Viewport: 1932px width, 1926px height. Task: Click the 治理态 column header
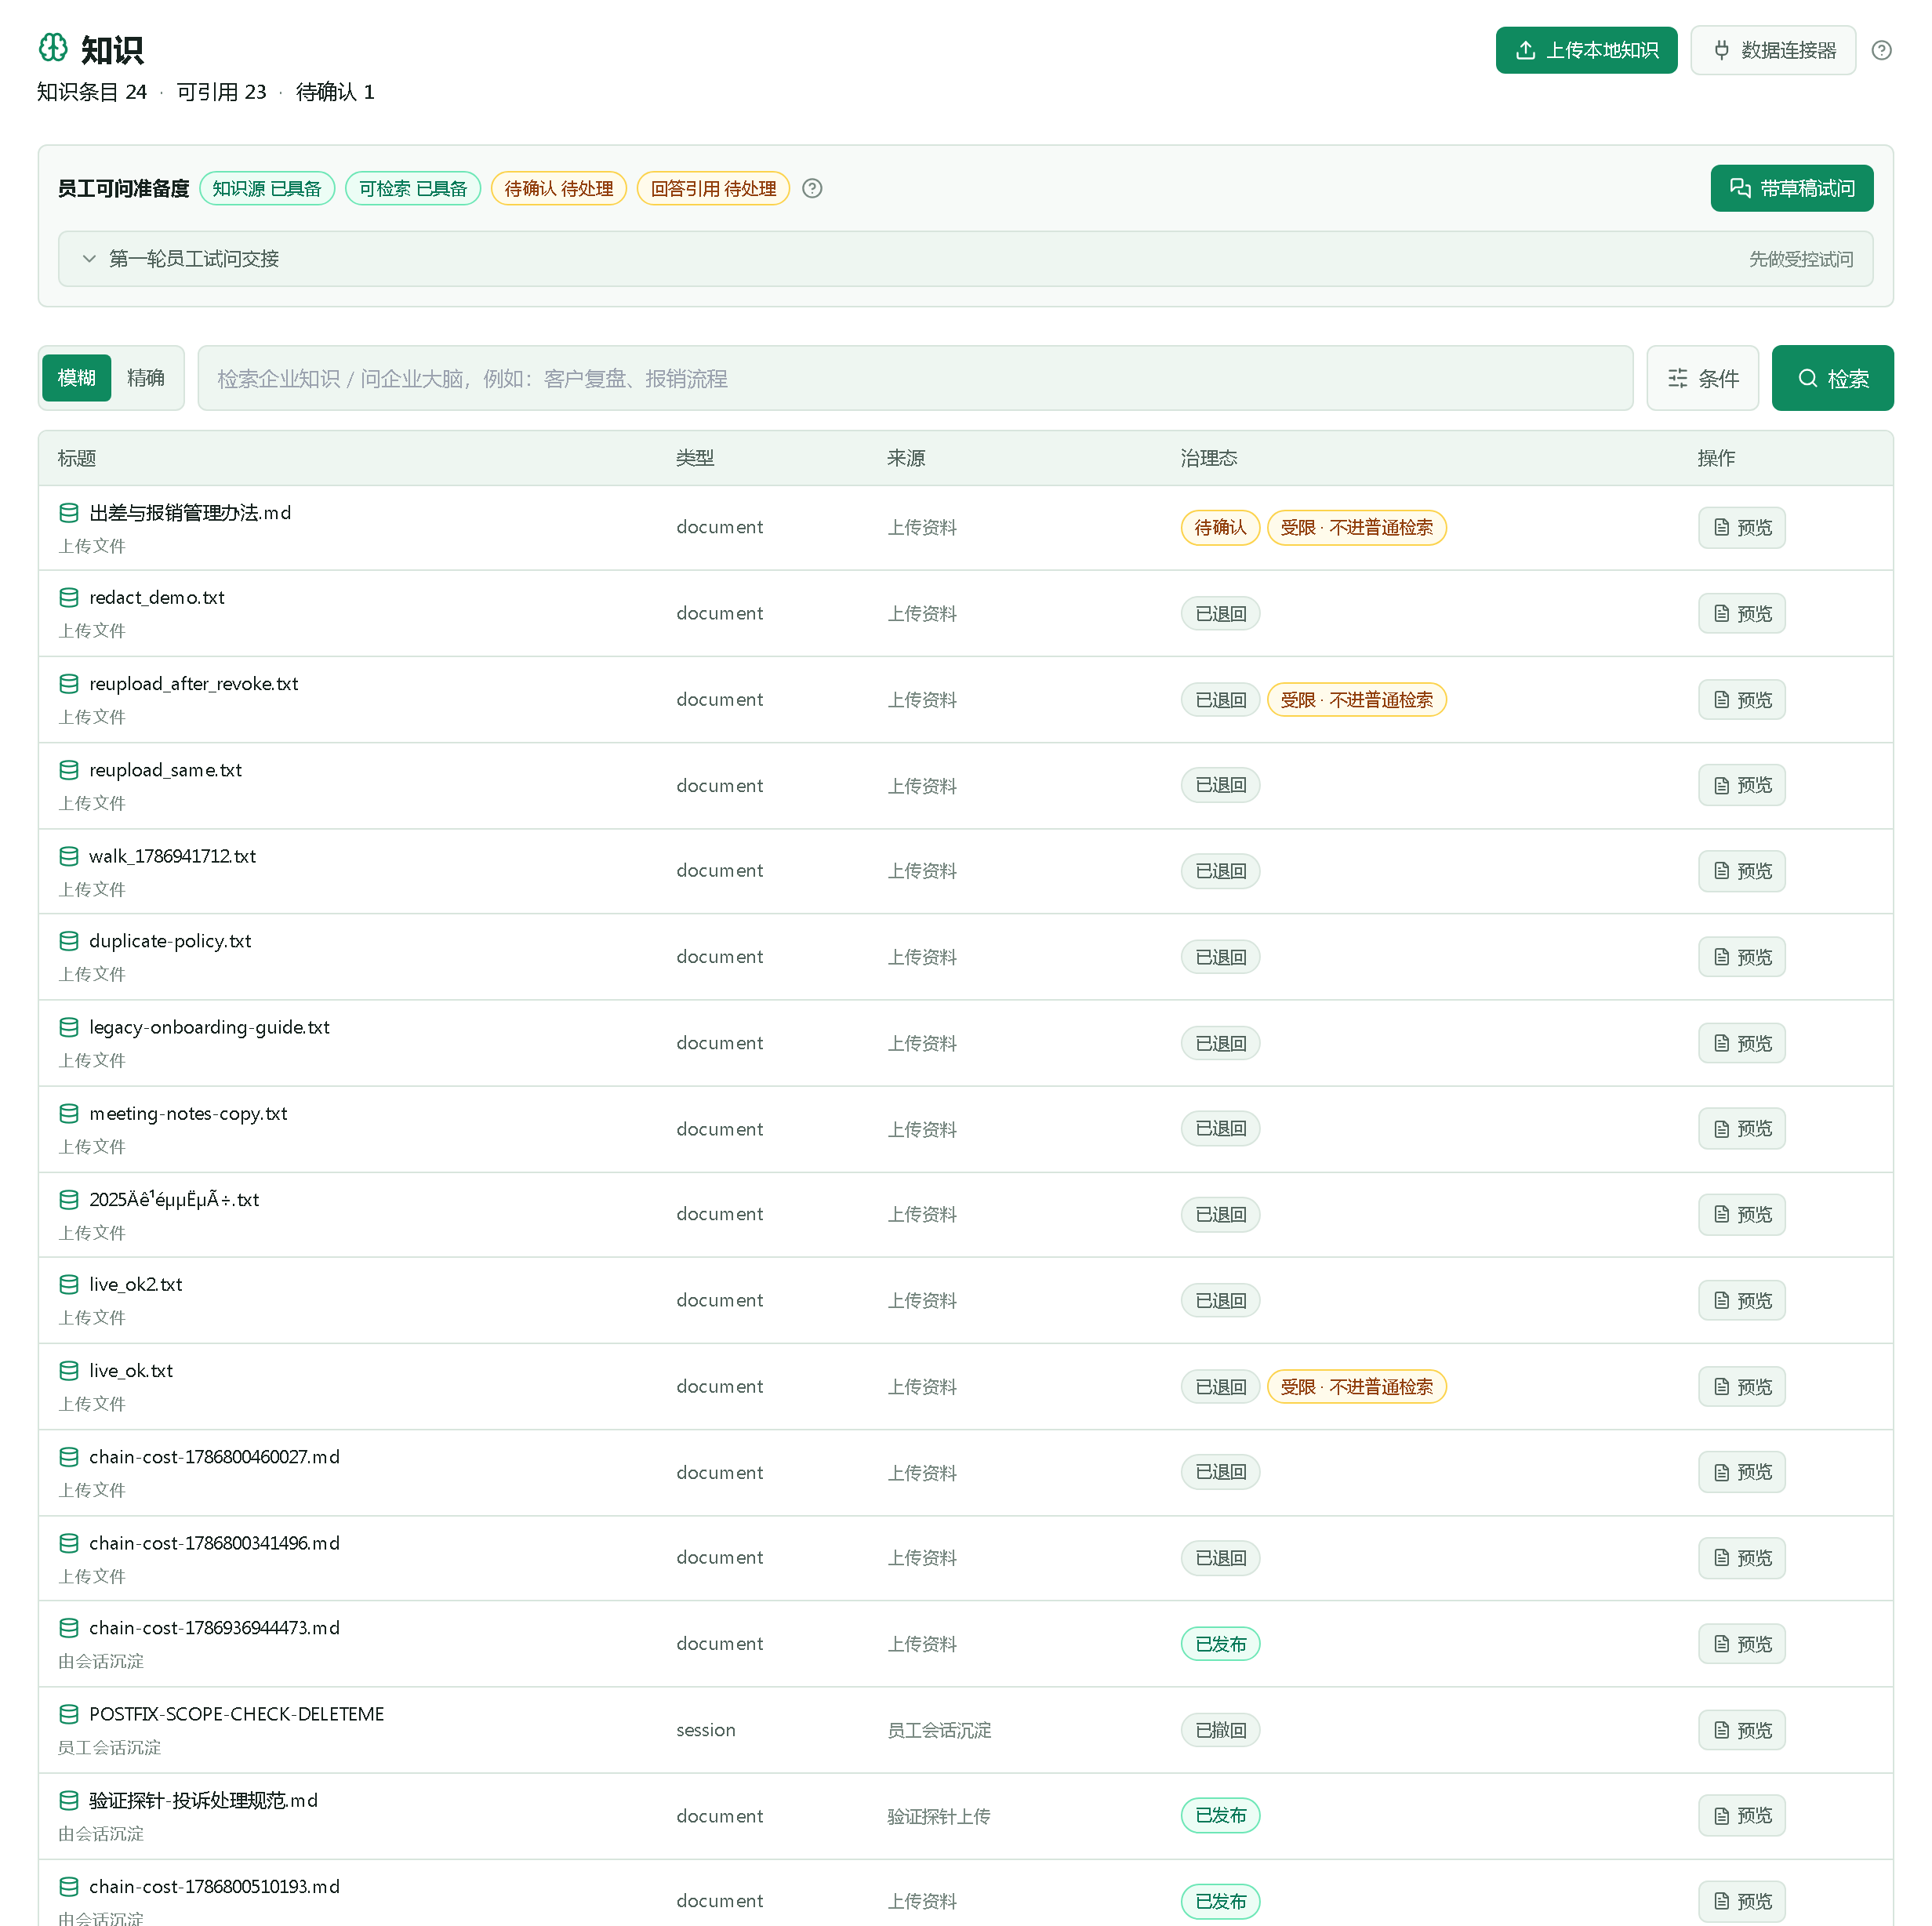1208,458
